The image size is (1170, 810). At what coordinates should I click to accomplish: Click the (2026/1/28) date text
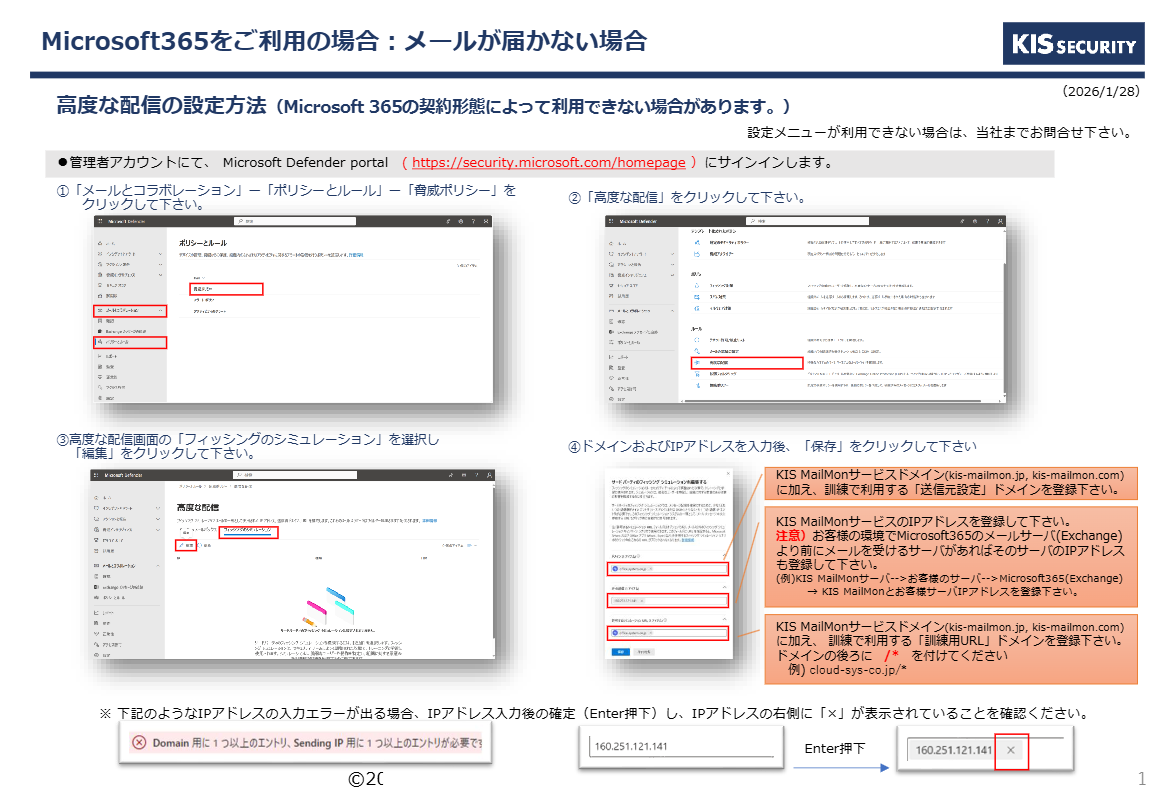coord(1101,92)
